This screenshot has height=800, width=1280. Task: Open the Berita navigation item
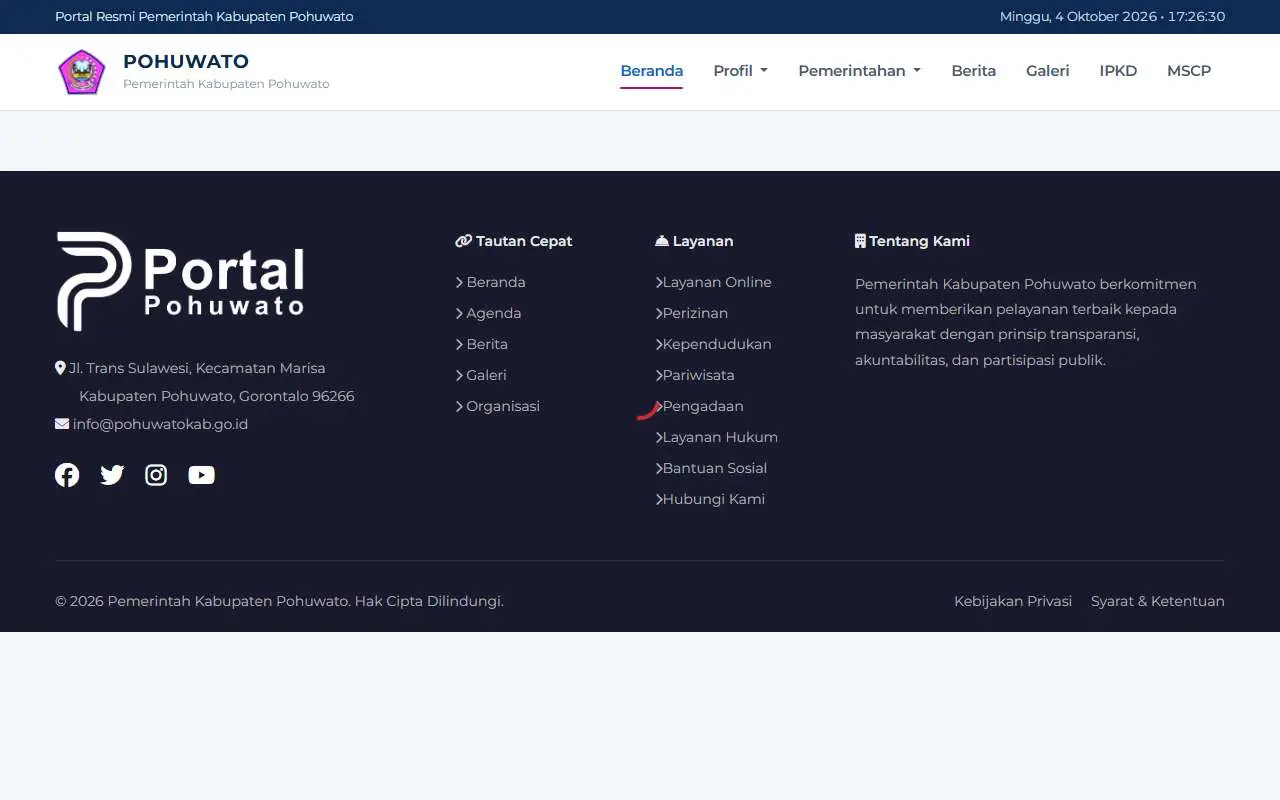point(973,71)
